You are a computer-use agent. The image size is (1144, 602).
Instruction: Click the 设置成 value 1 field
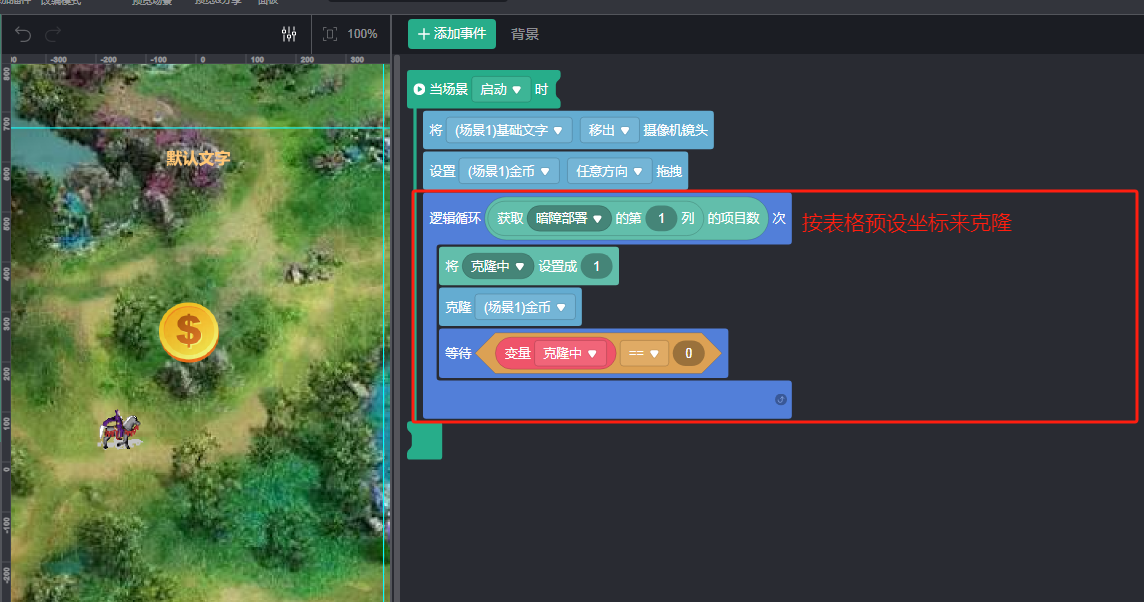pos(596,266)
